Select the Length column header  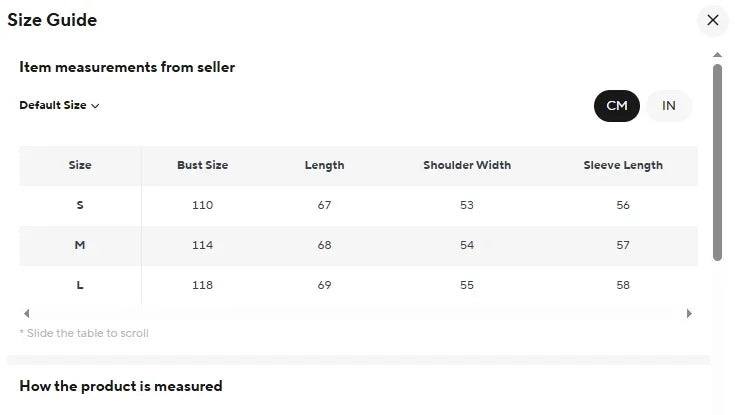324,165
